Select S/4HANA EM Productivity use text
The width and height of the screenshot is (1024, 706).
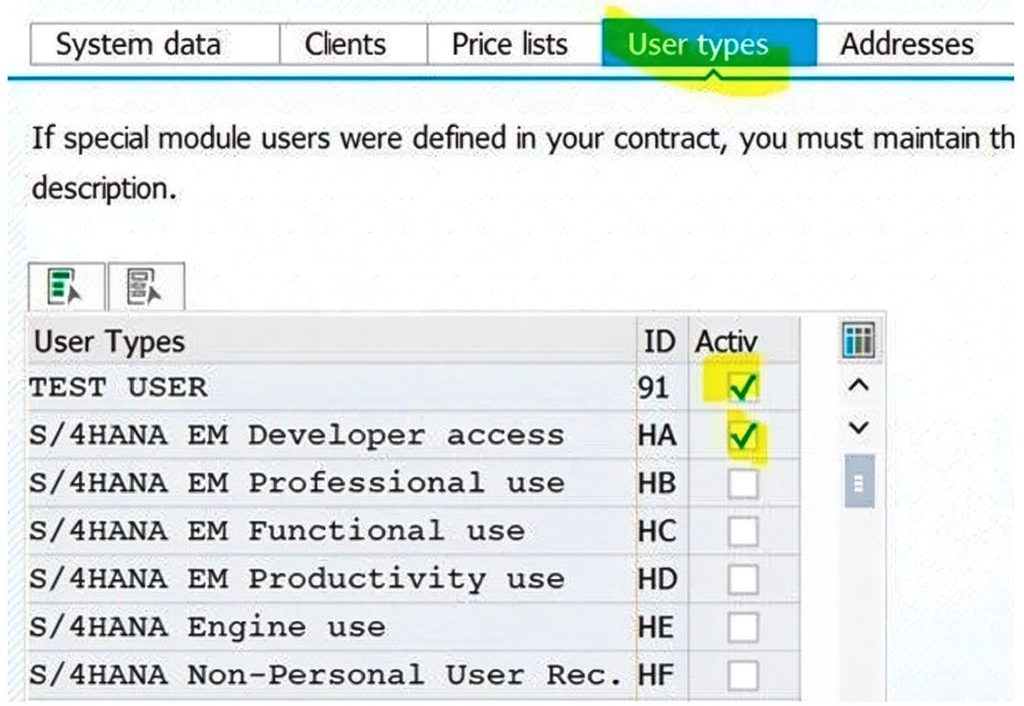click(296, 579)
